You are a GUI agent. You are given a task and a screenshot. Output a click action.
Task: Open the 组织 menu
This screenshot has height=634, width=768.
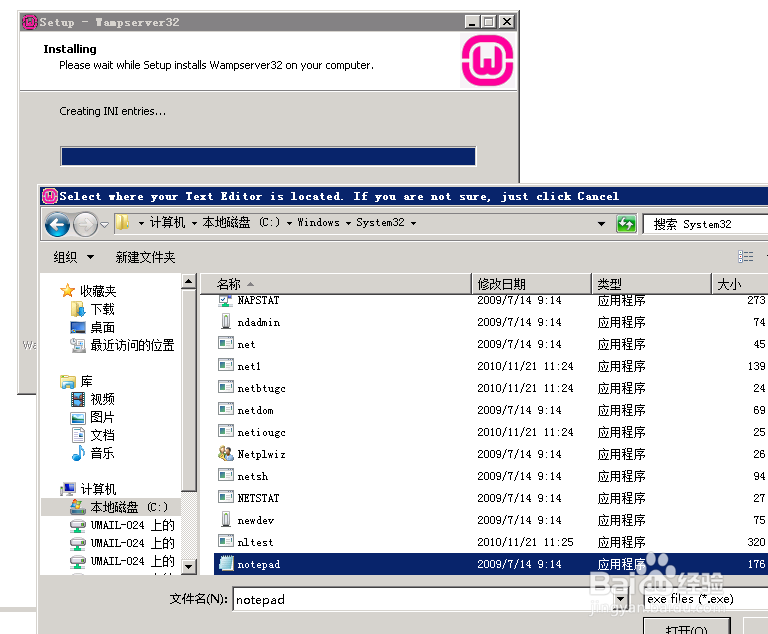point(73,257)
